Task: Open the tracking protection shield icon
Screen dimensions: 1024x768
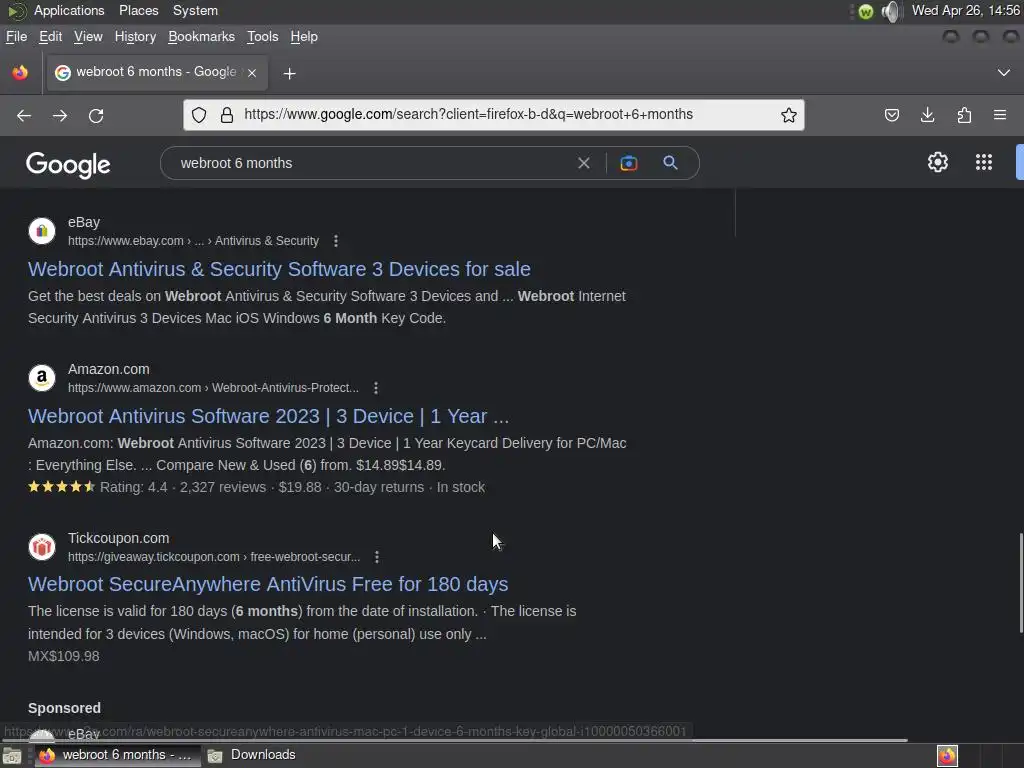Action: coord(199,115)
